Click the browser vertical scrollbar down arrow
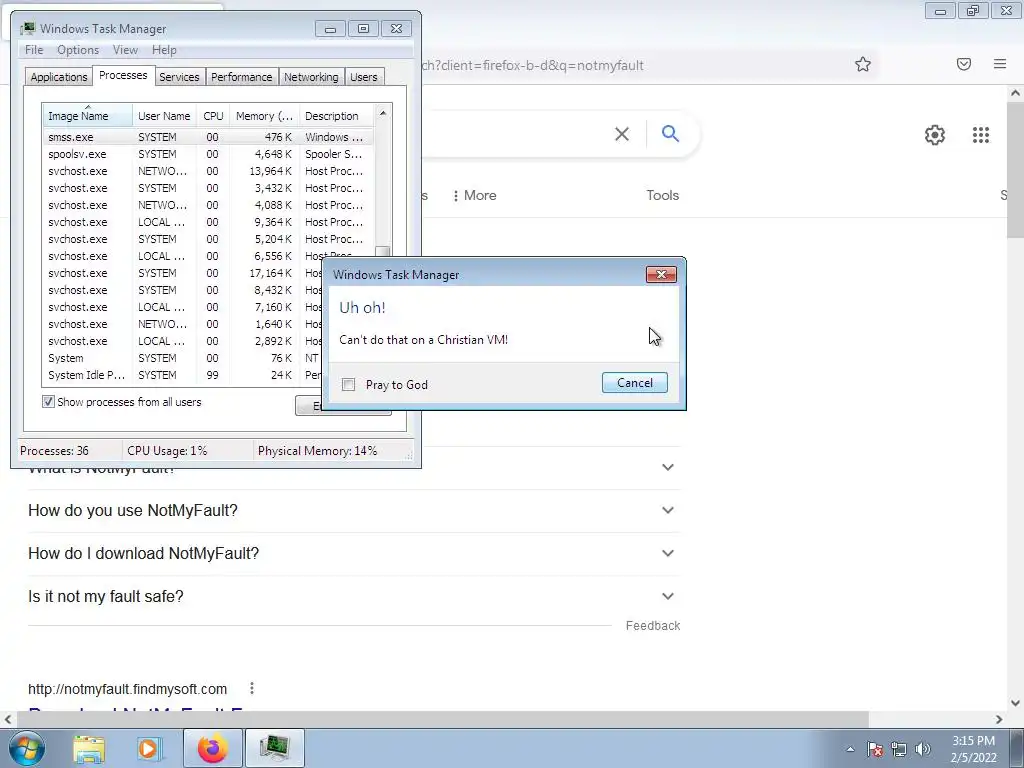The image size is (1024, 768). coord(1015,703)
